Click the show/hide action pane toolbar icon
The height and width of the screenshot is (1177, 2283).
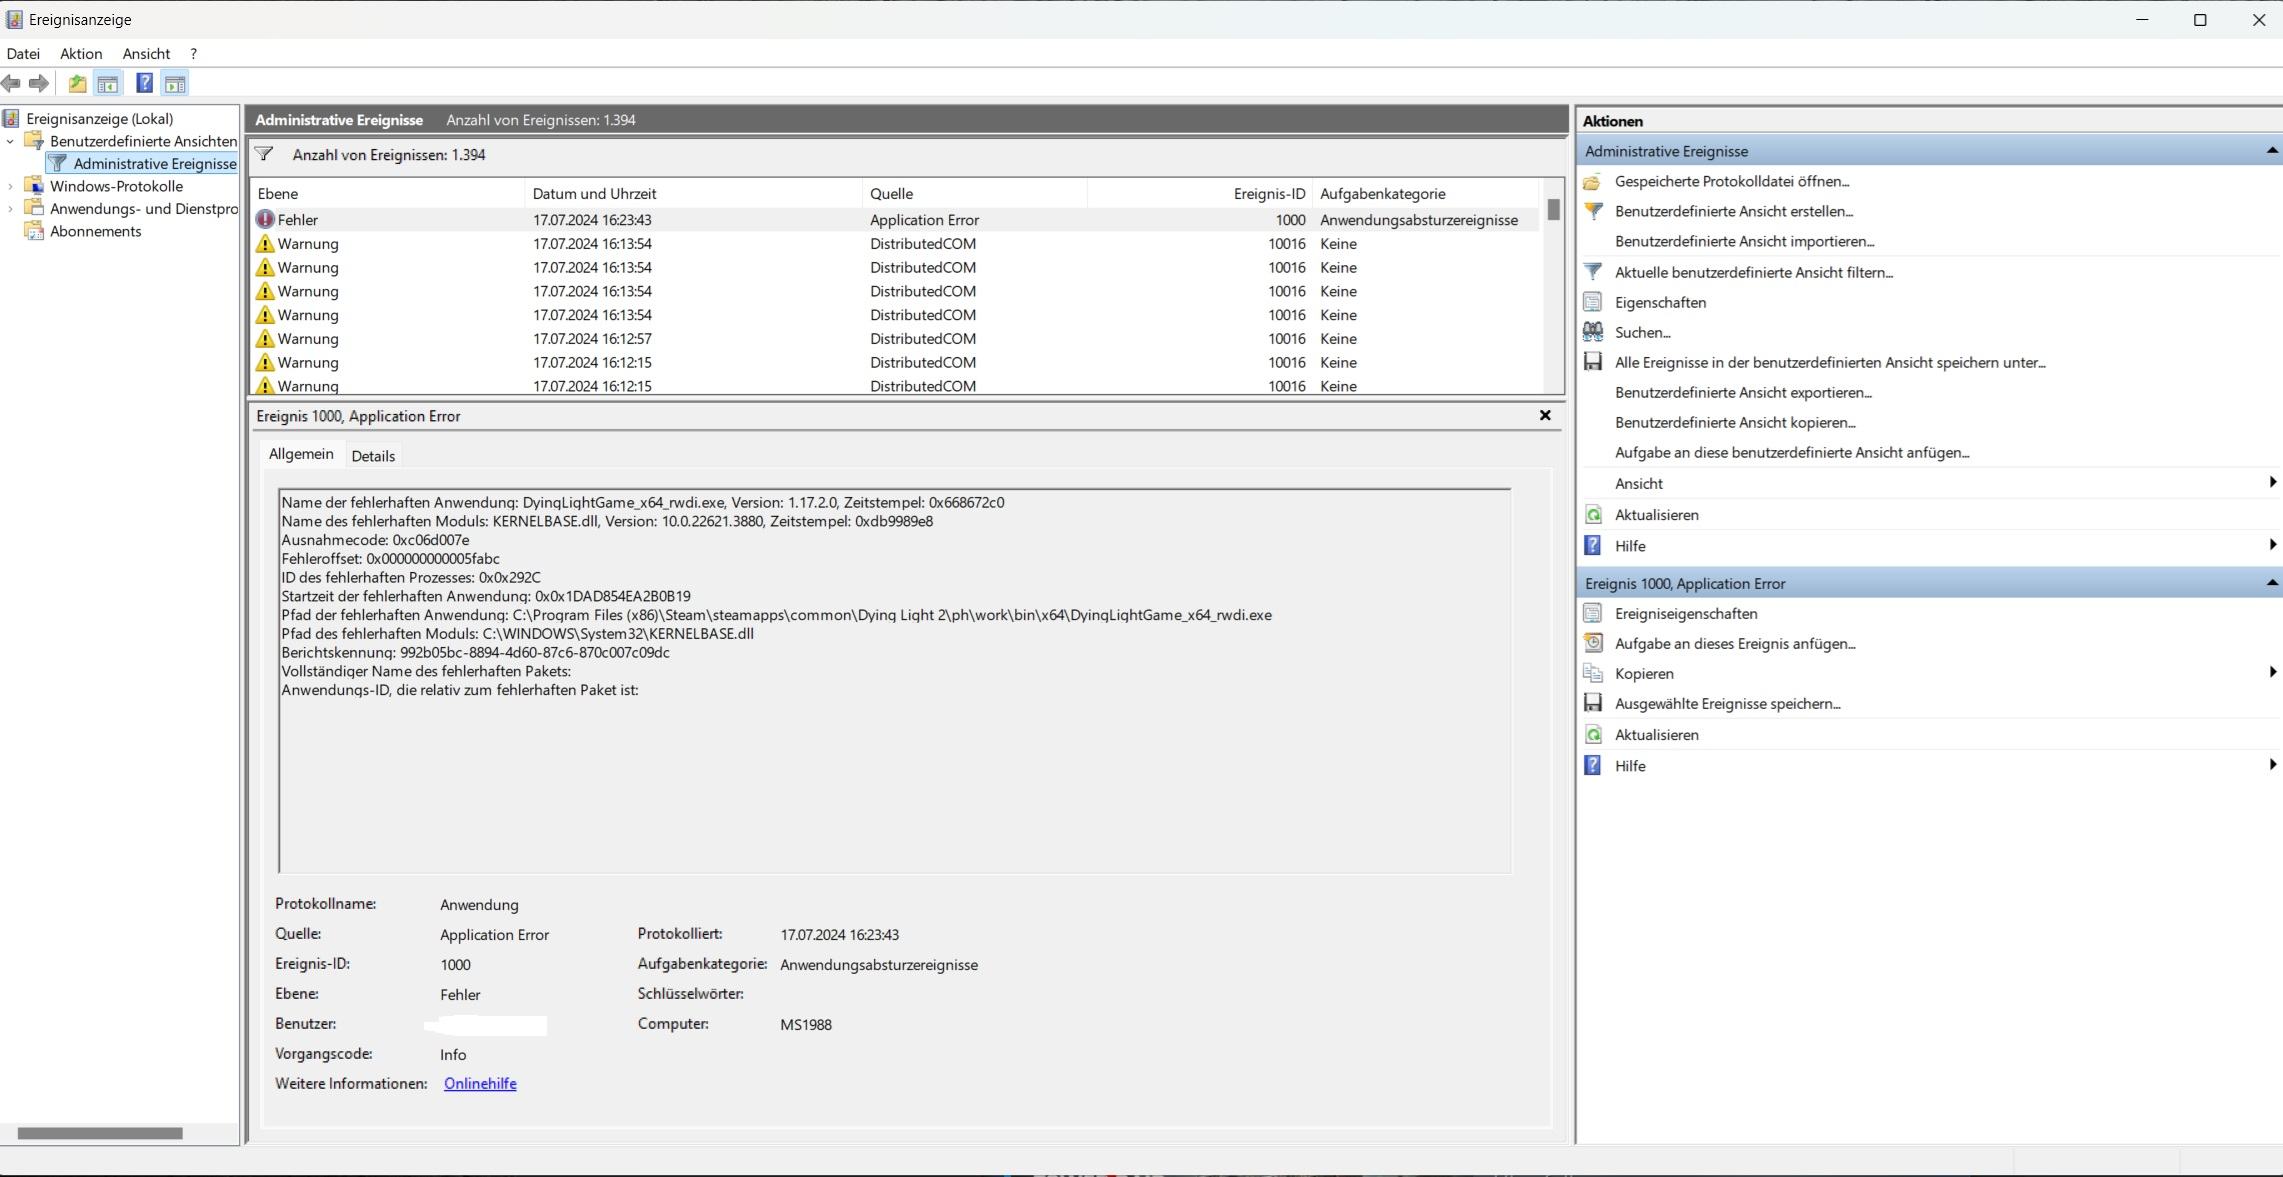click(175, 84)
